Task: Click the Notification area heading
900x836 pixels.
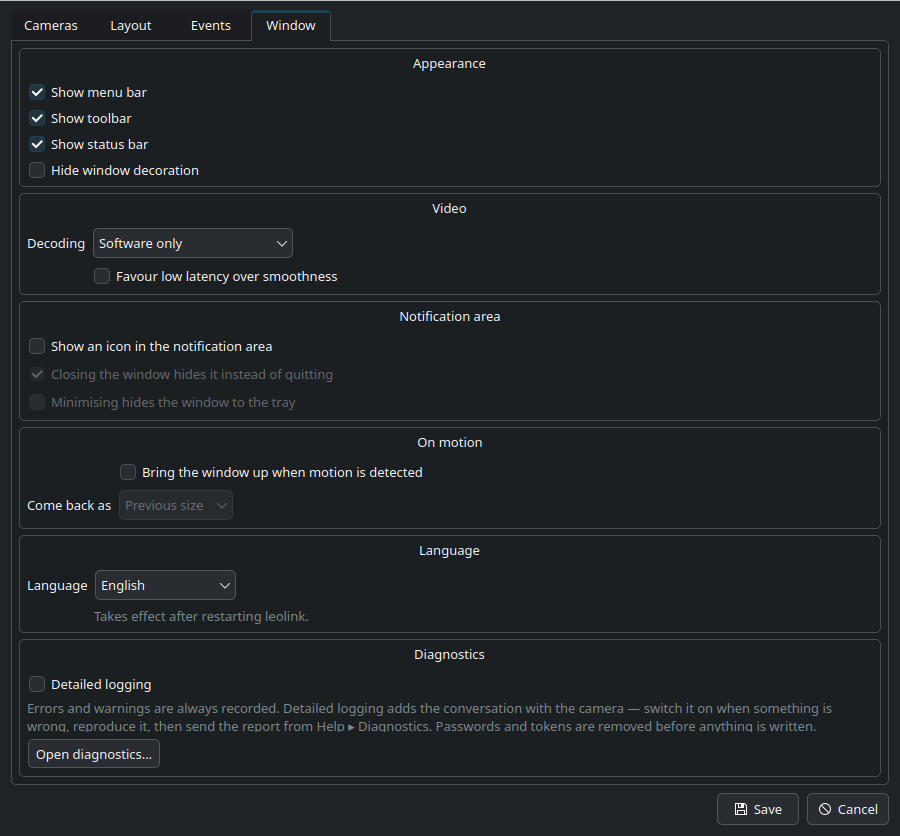Action: pos(449,316)
